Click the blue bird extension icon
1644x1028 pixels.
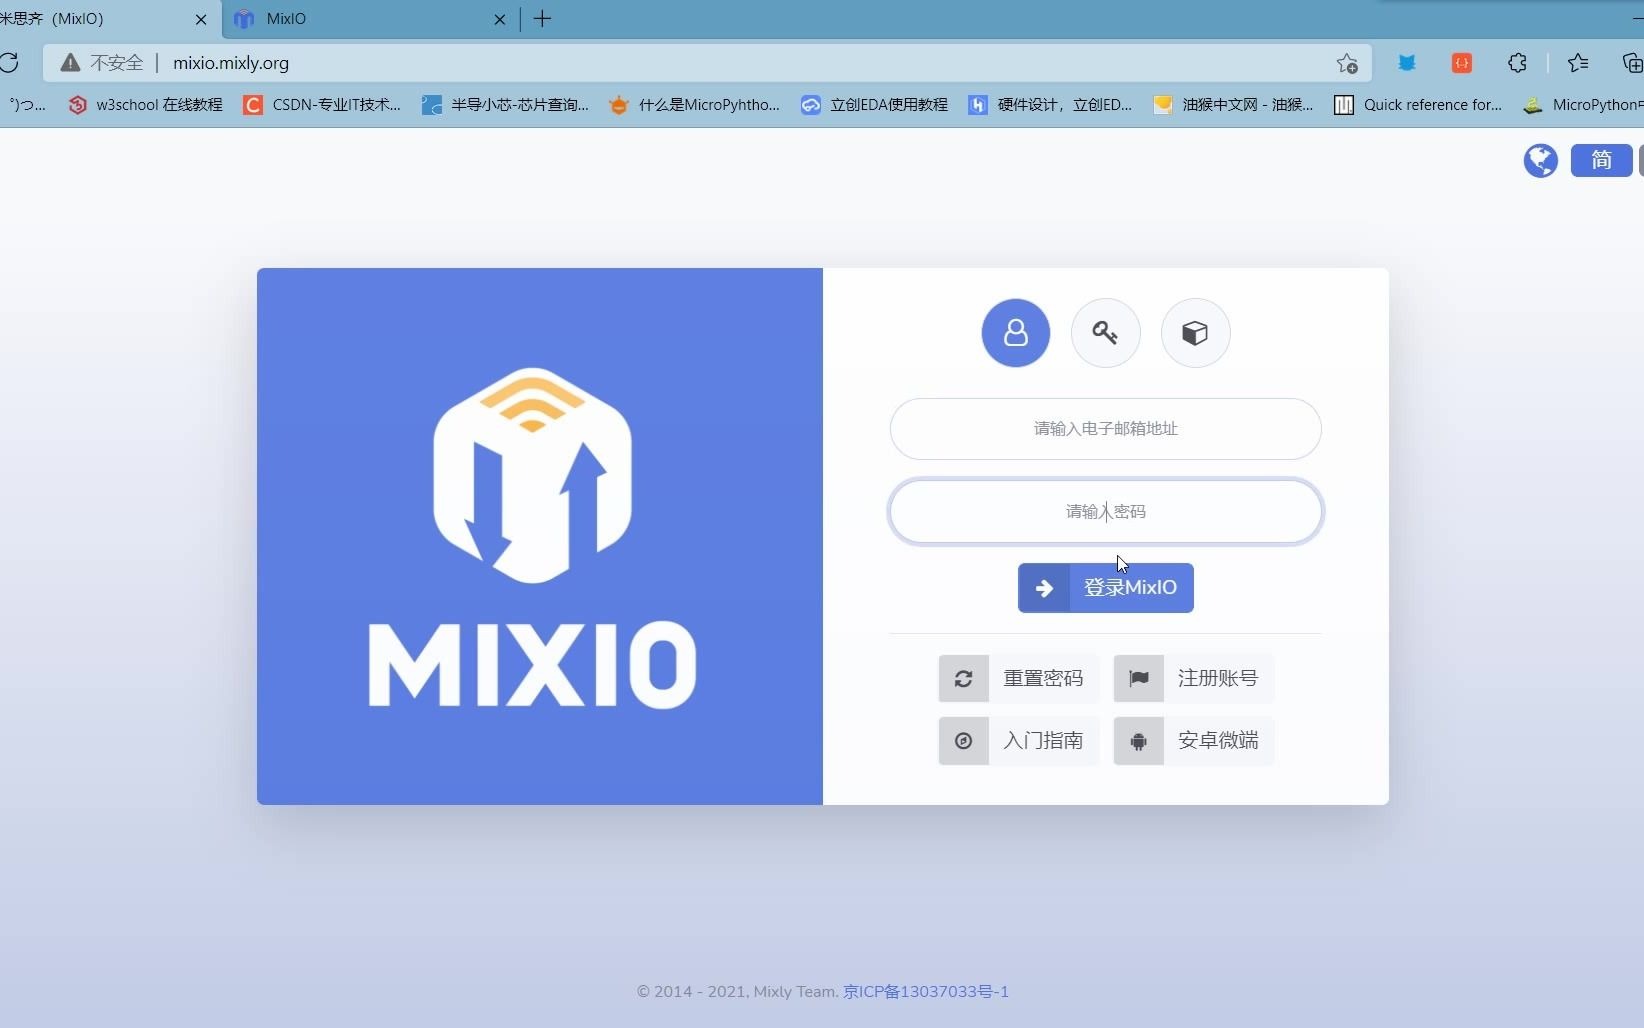pos(1406,63)
